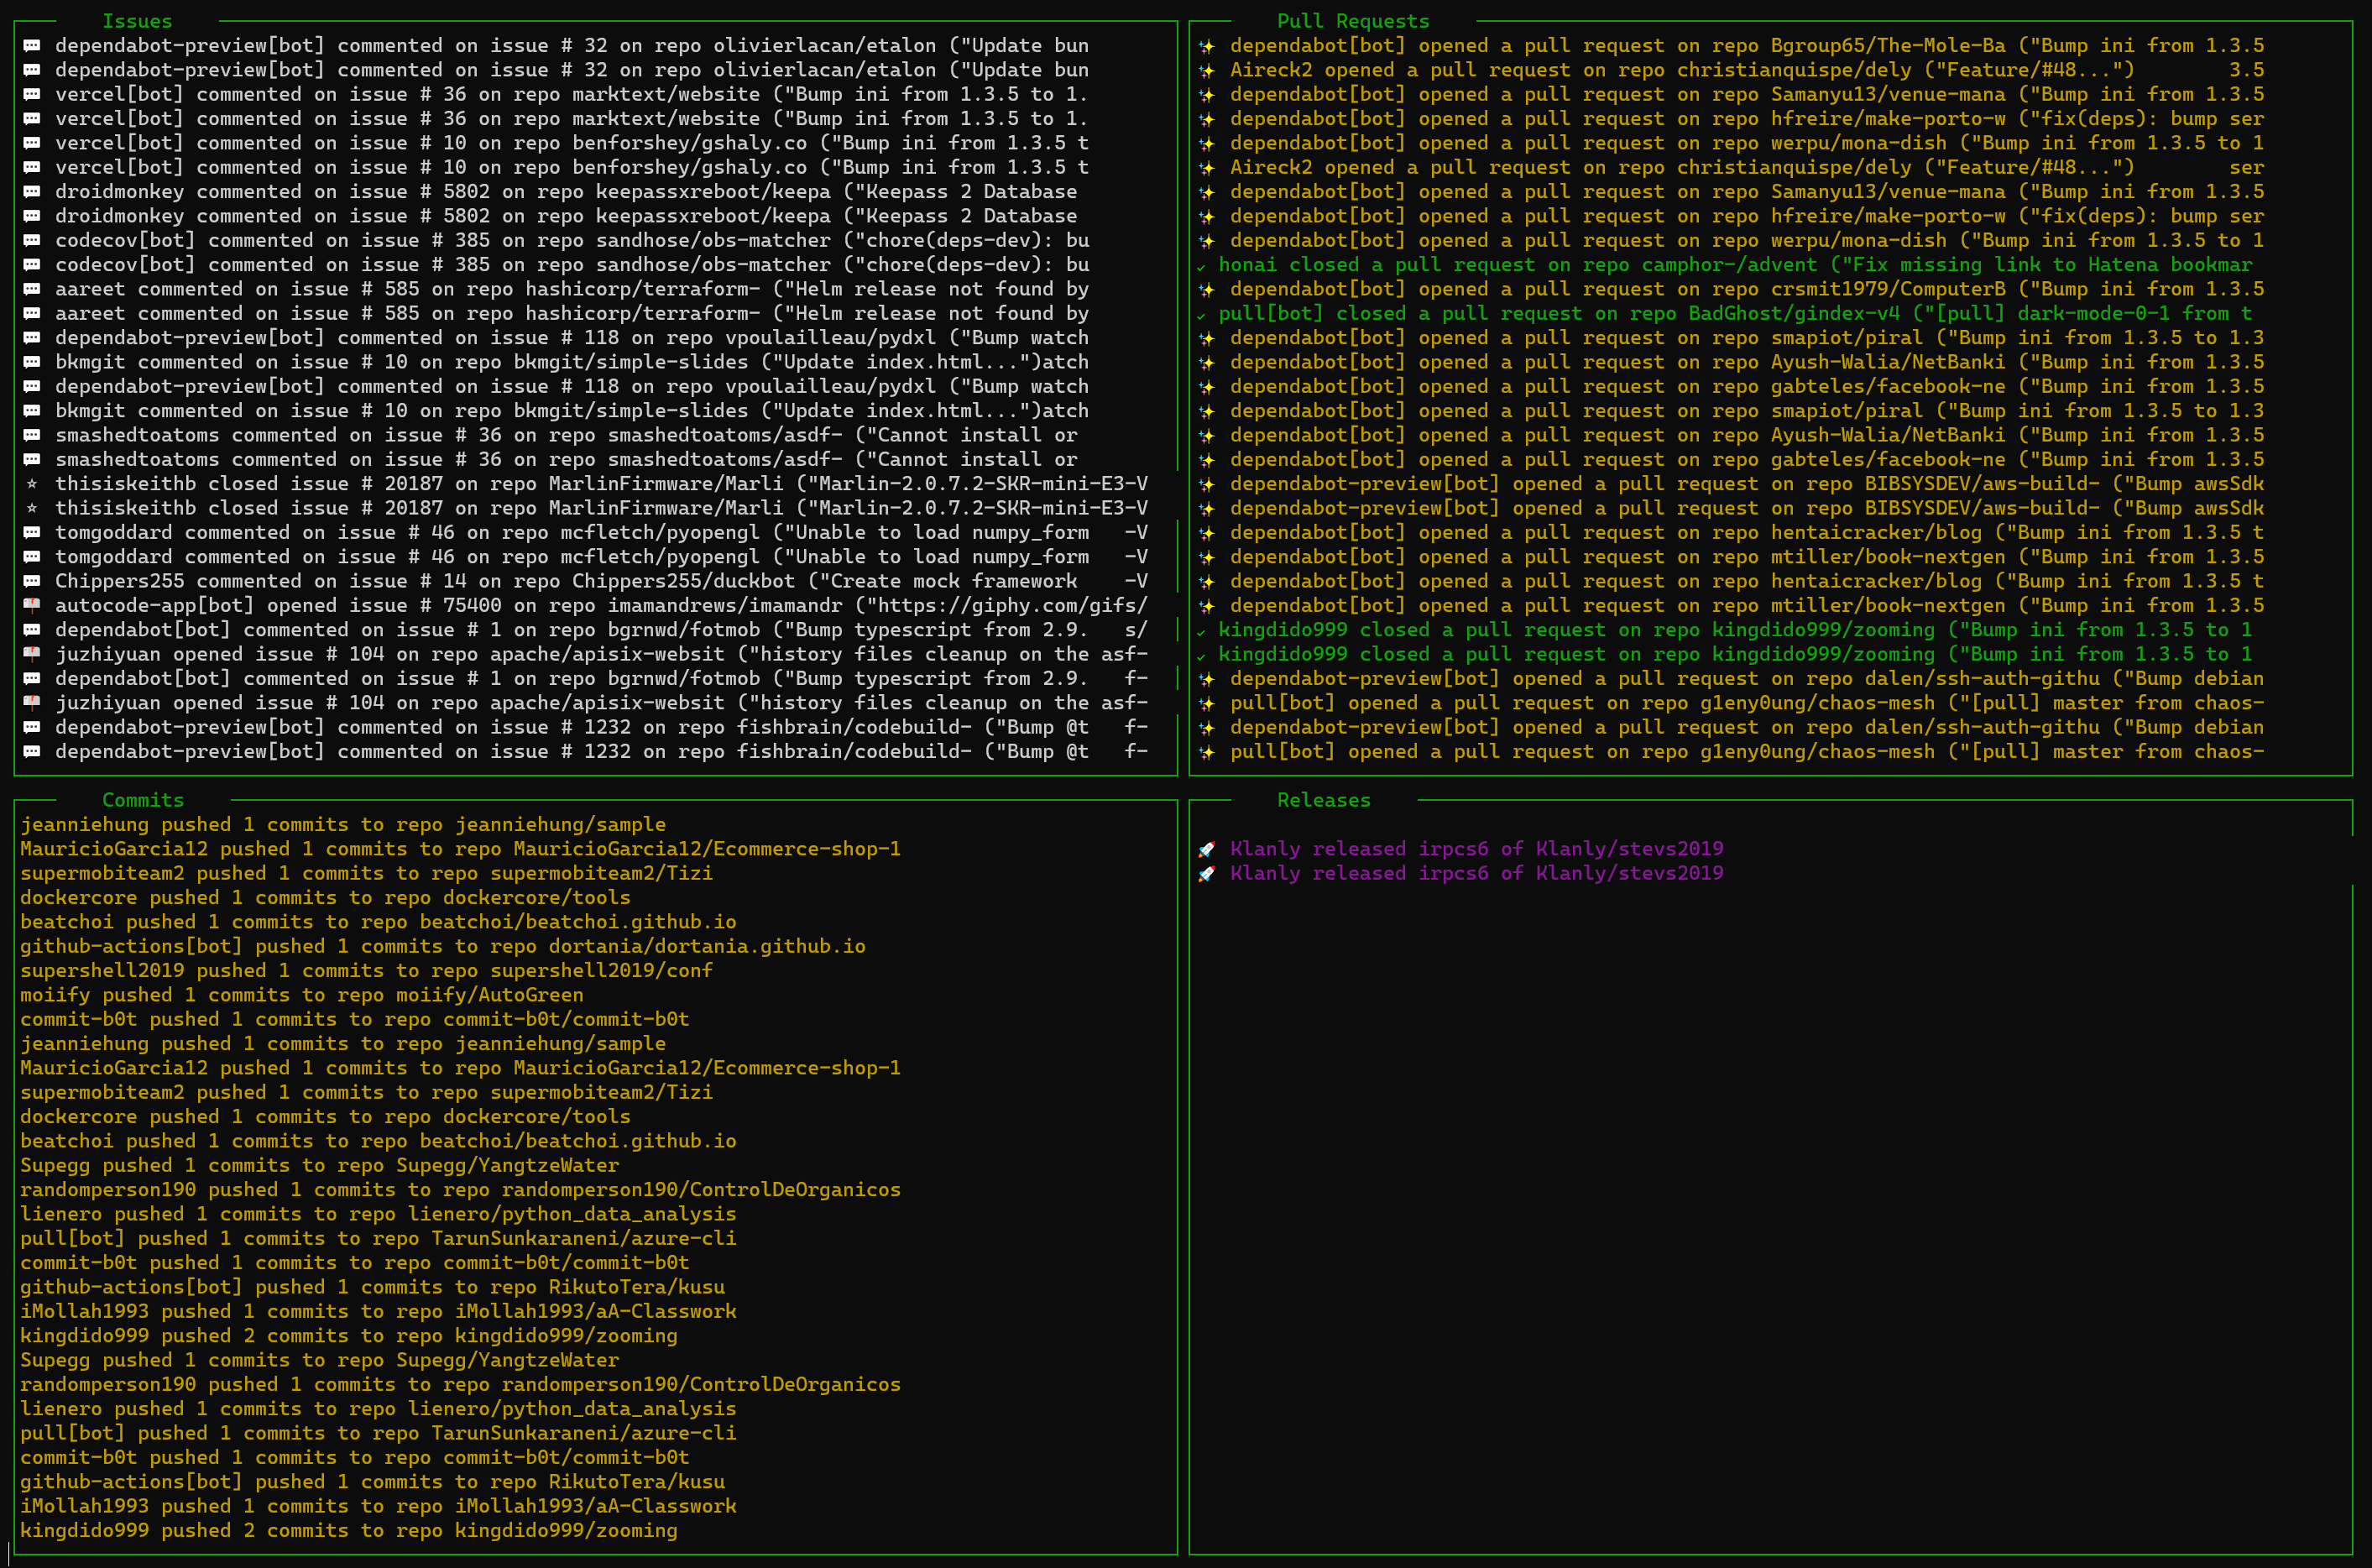Open Chippers255 commented on issue #14 entry
This screenshot has height=1568, width=2372.
(x=565, y=581)
